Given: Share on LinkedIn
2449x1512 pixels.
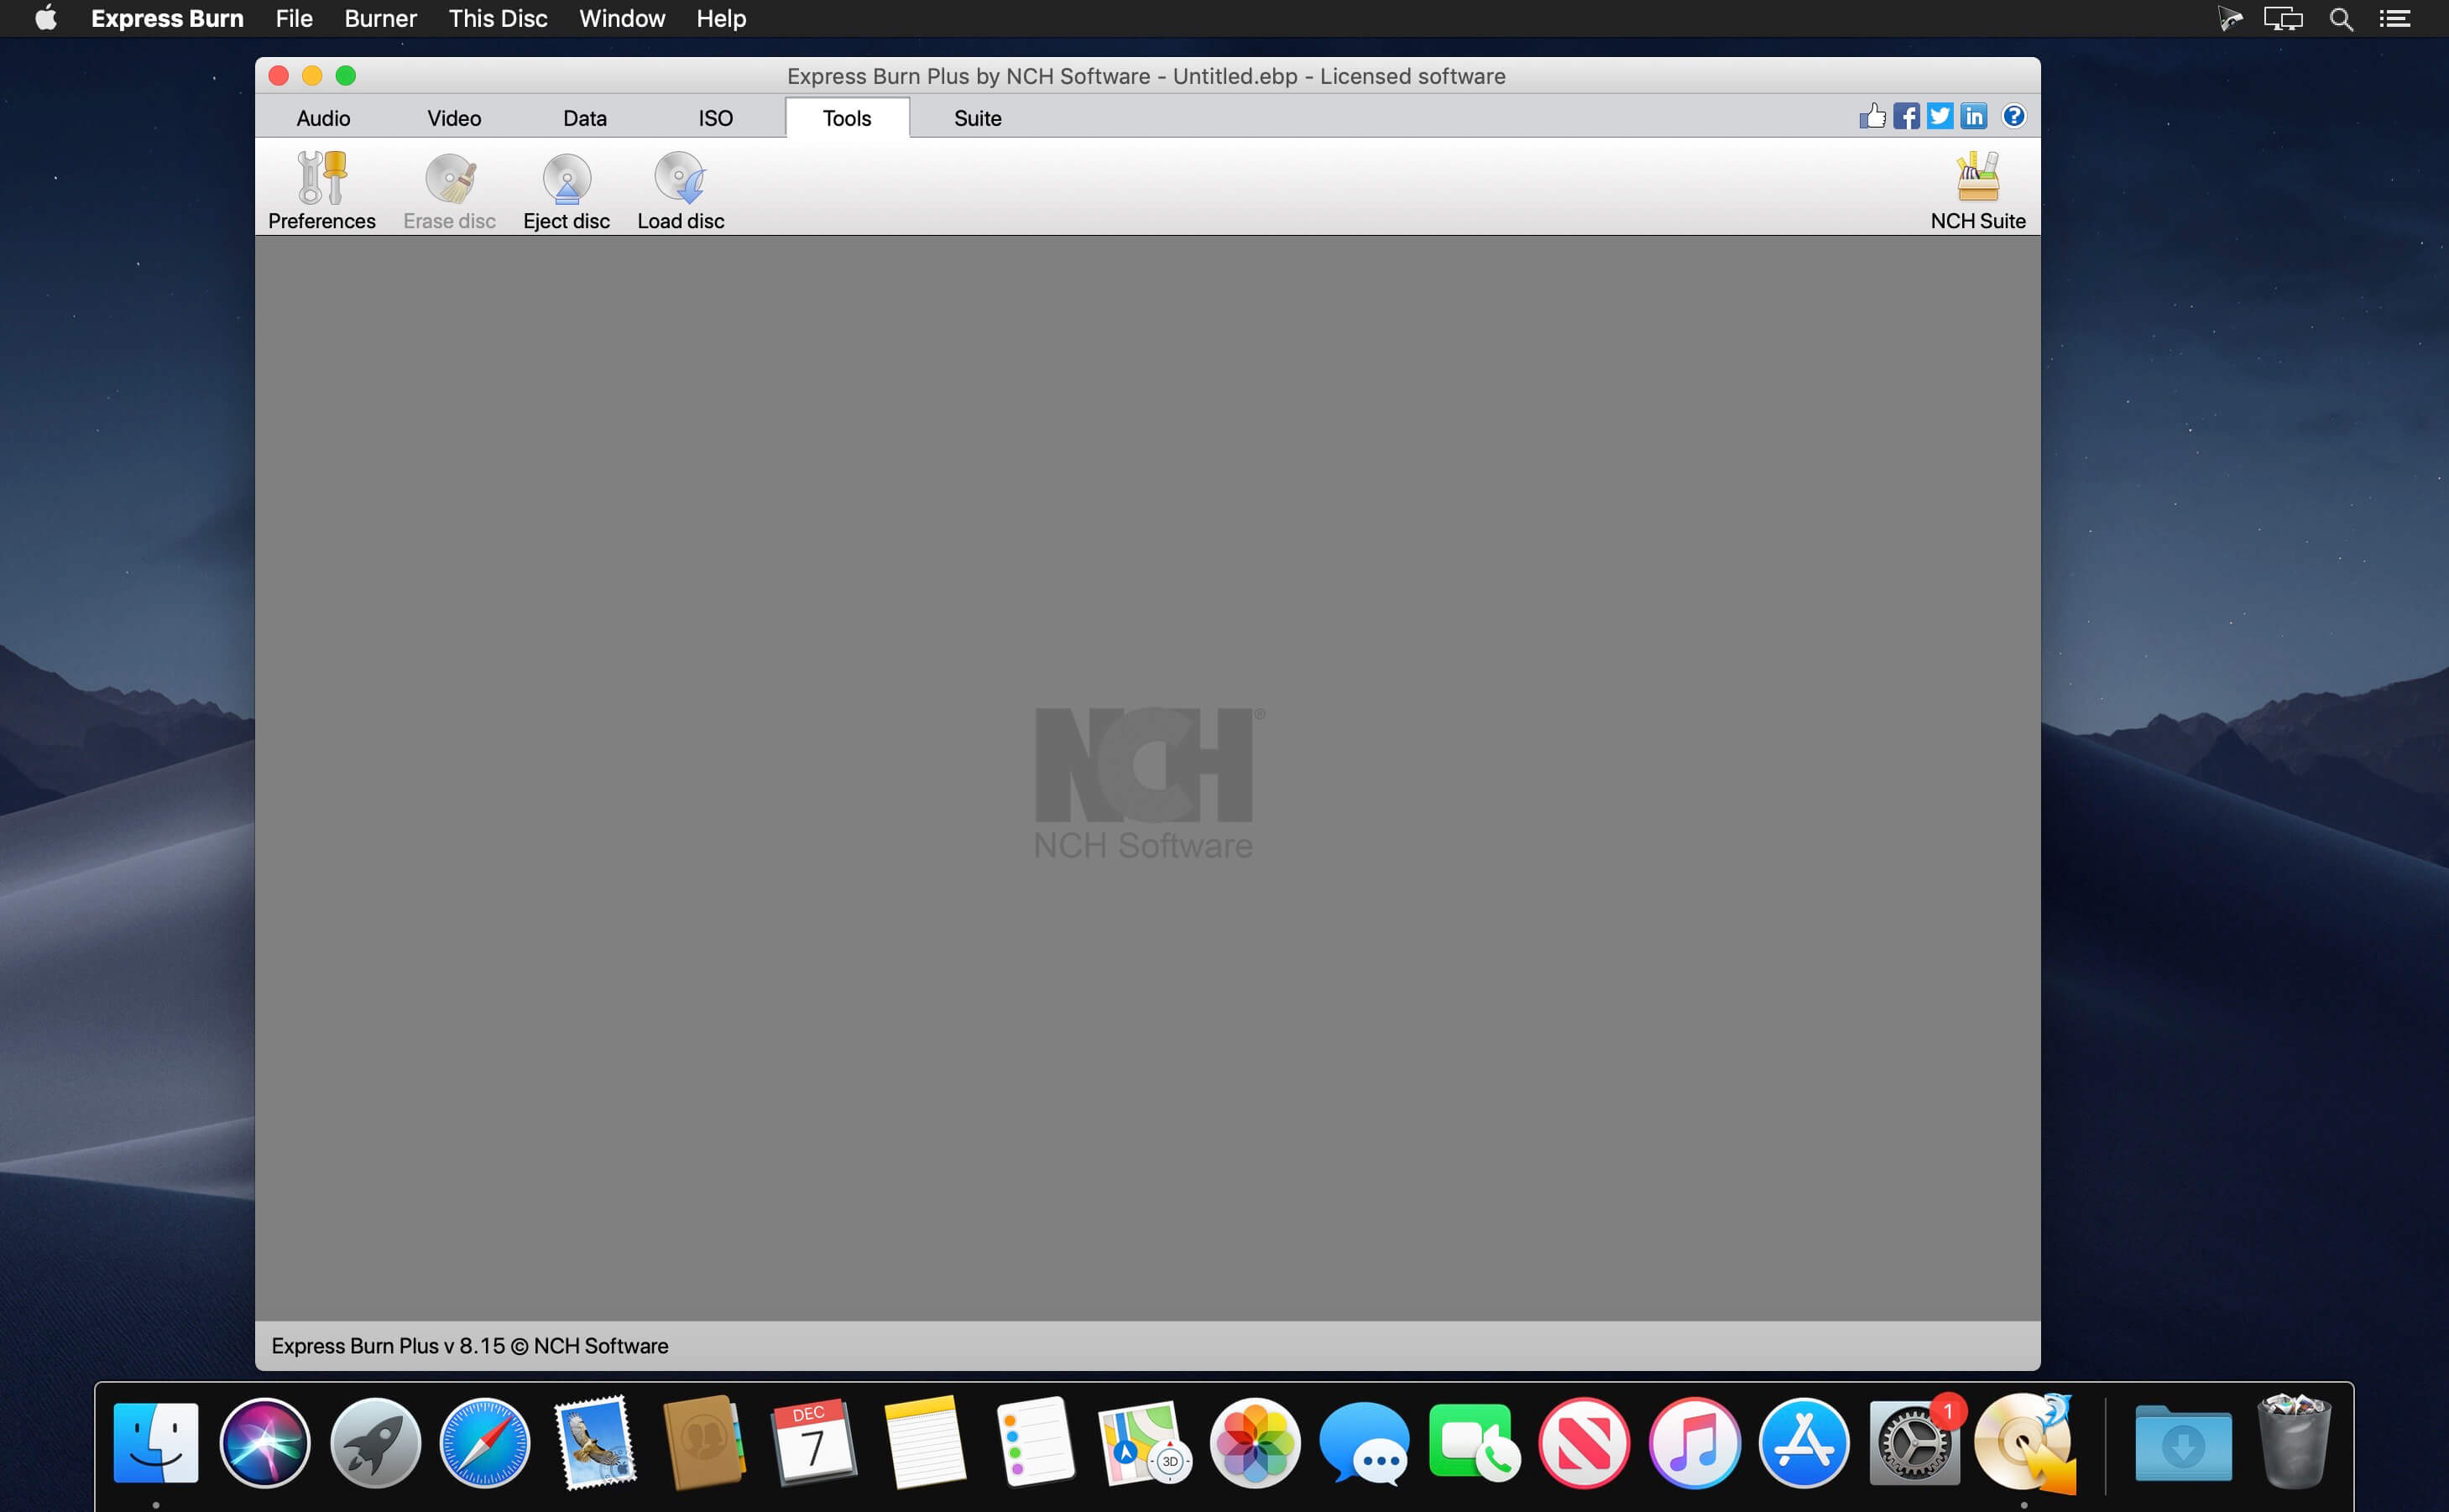Looking at the screenshot, I should 1973,116.
